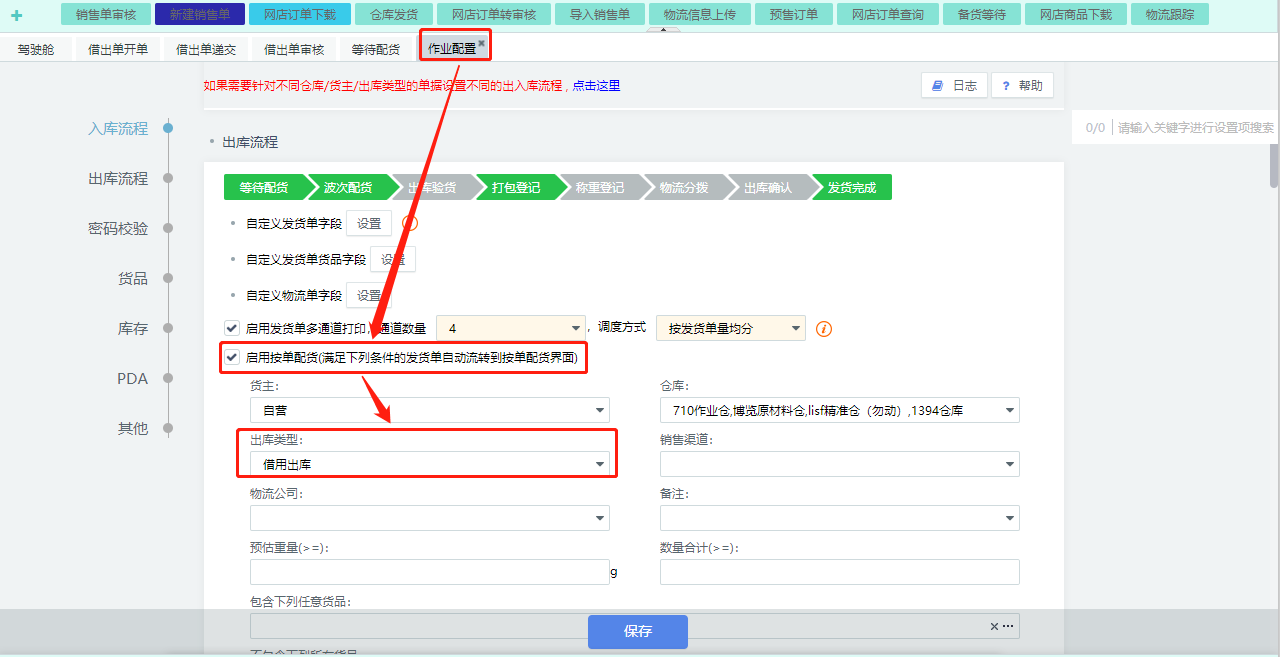Clear the 包含下列任意货品 field with the x icon

coord(994,626)
